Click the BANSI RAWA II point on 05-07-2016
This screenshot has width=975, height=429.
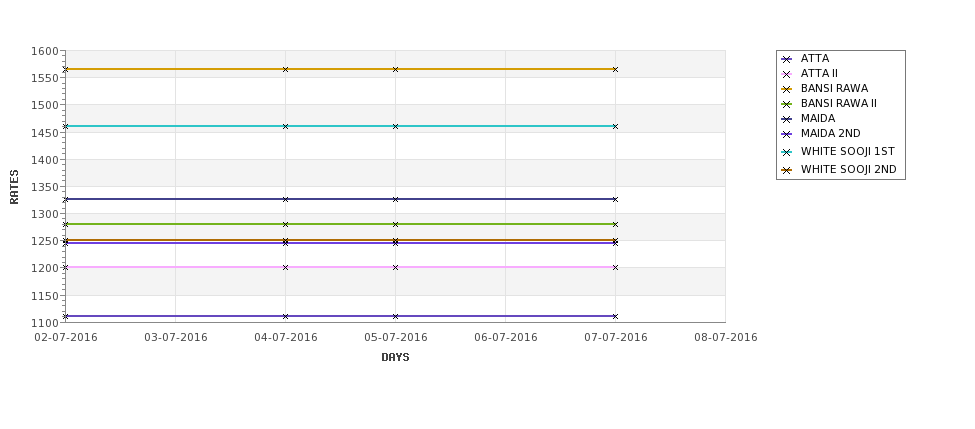(x=395, y=224)
